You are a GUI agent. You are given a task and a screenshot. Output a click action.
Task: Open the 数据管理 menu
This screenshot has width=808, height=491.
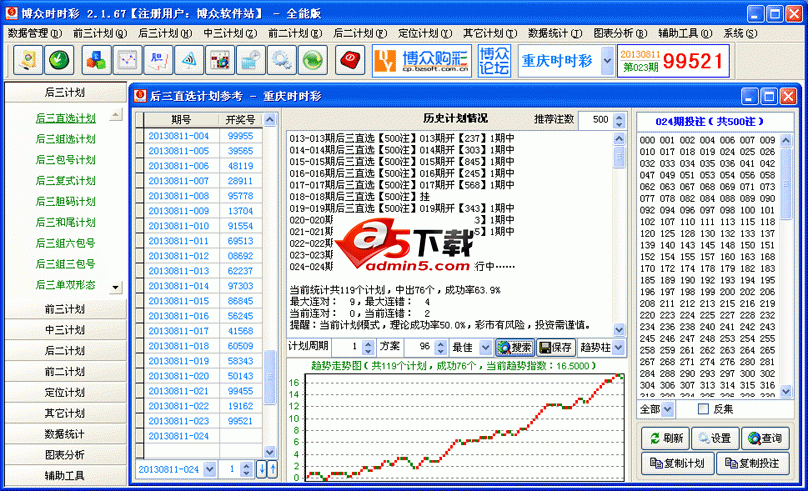[x=35, y=33]
